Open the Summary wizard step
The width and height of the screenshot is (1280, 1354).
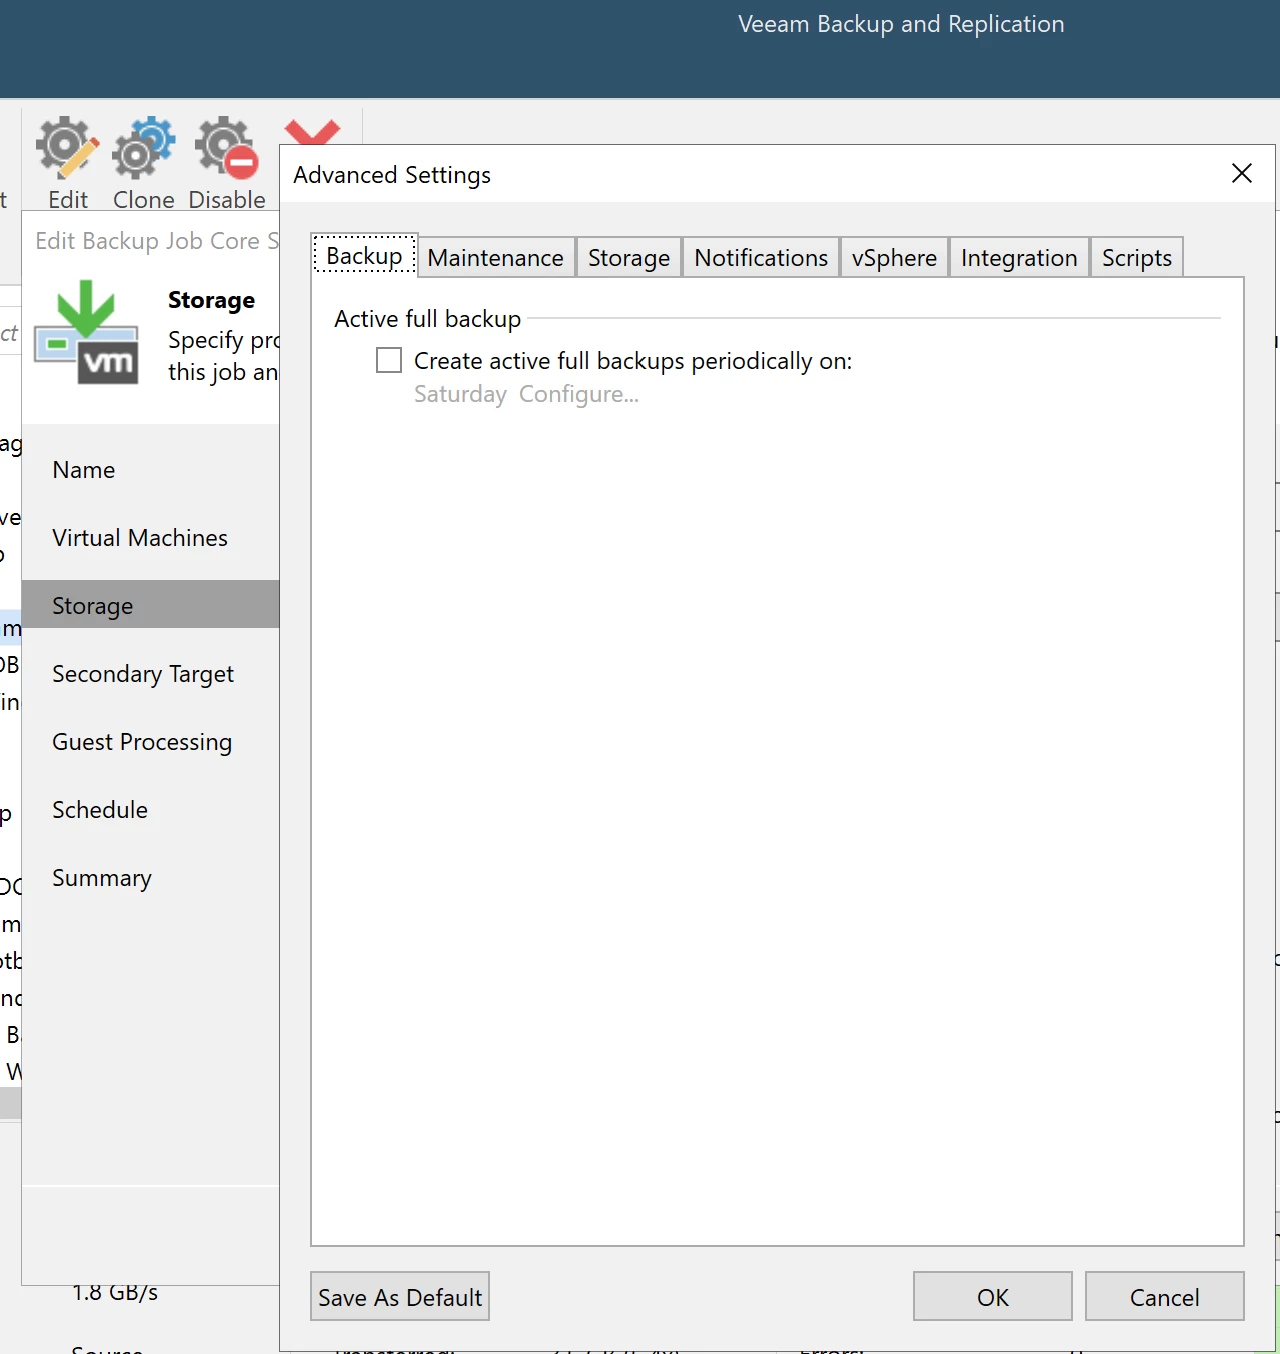102,878
